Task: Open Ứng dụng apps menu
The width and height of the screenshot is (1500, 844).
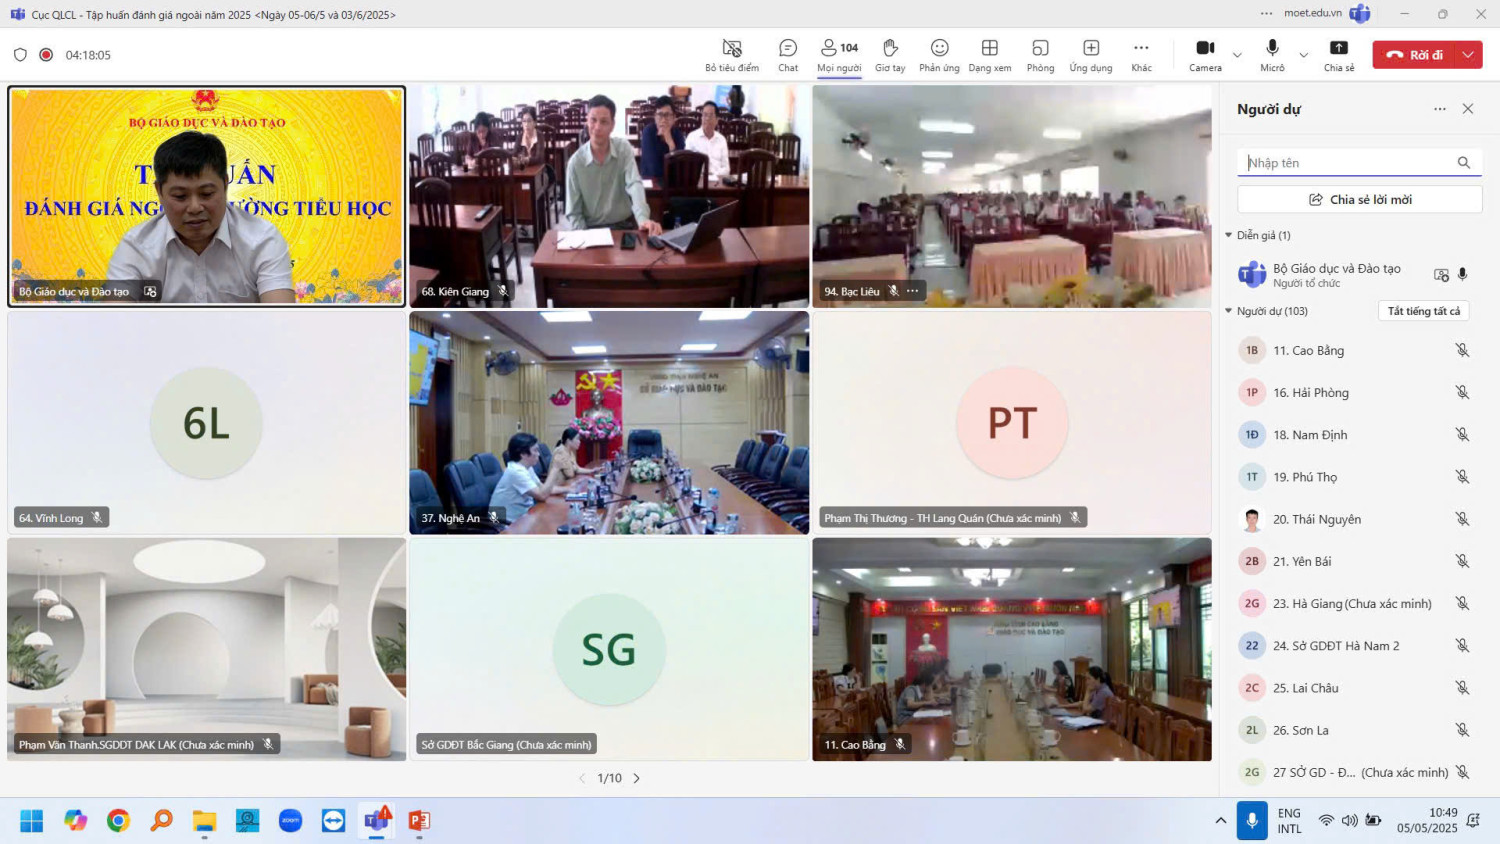Action: coord(1091,55)
